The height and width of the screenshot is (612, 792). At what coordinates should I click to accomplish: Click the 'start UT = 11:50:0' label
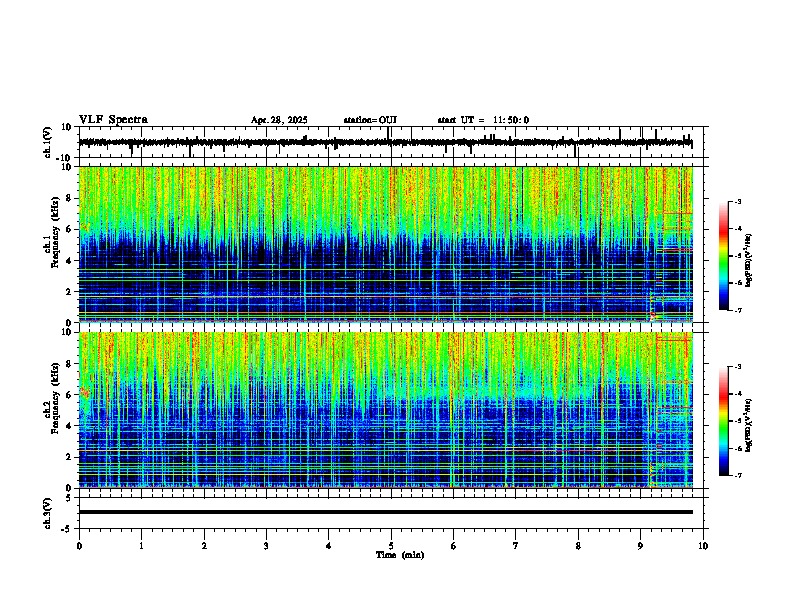(x=483, y=120)
